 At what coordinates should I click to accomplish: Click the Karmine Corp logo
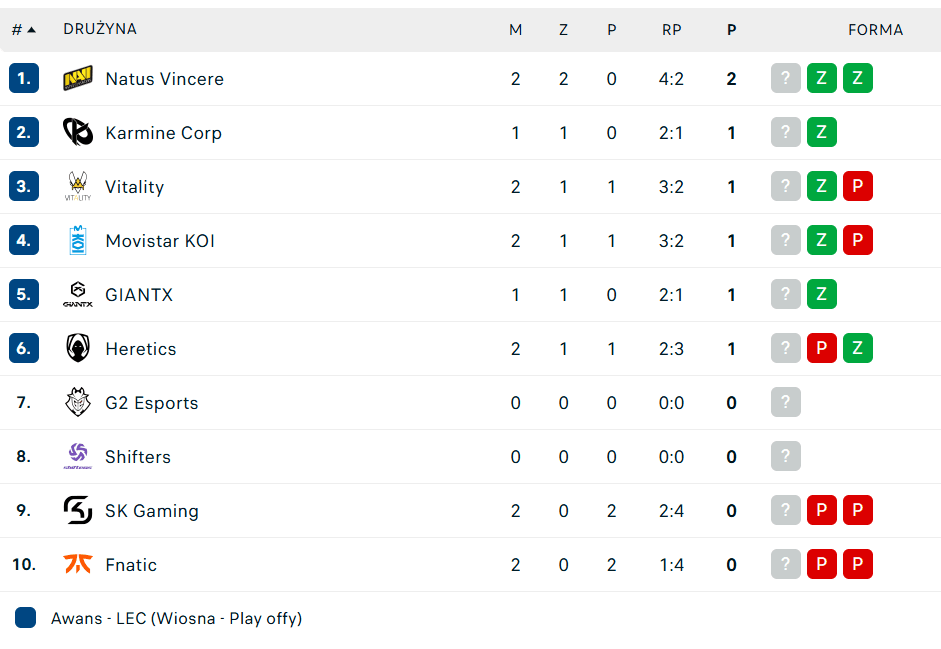[x=77, y=132]
